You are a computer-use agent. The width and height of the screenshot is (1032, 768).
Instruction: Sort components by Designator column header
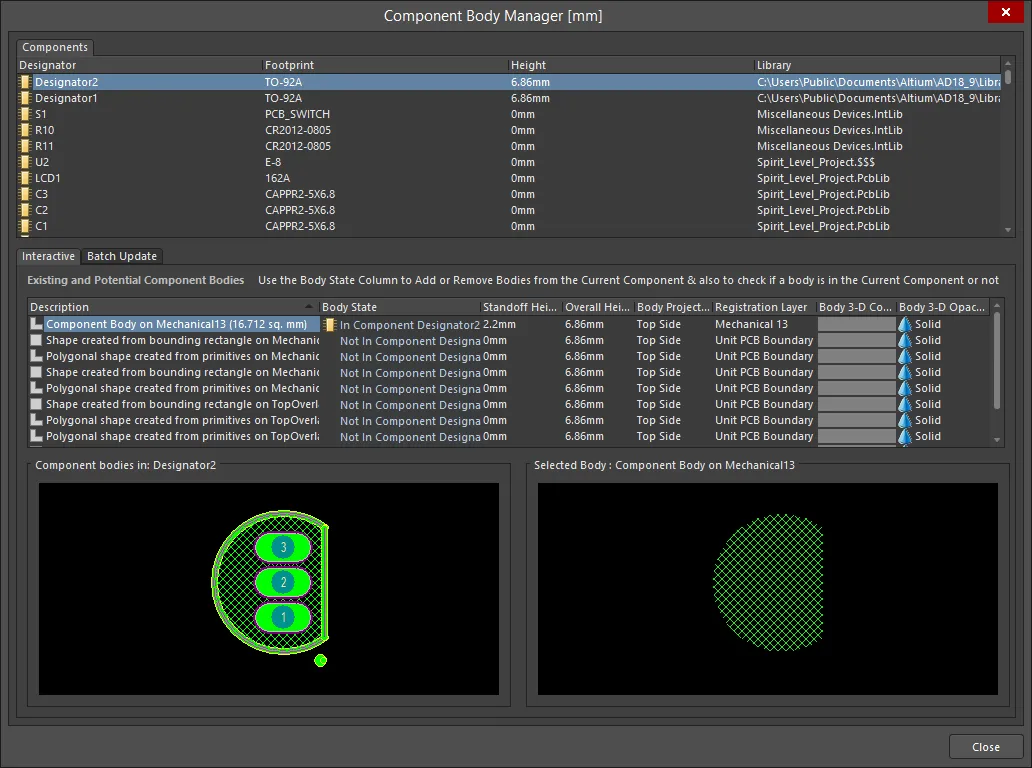pos(140,65)
